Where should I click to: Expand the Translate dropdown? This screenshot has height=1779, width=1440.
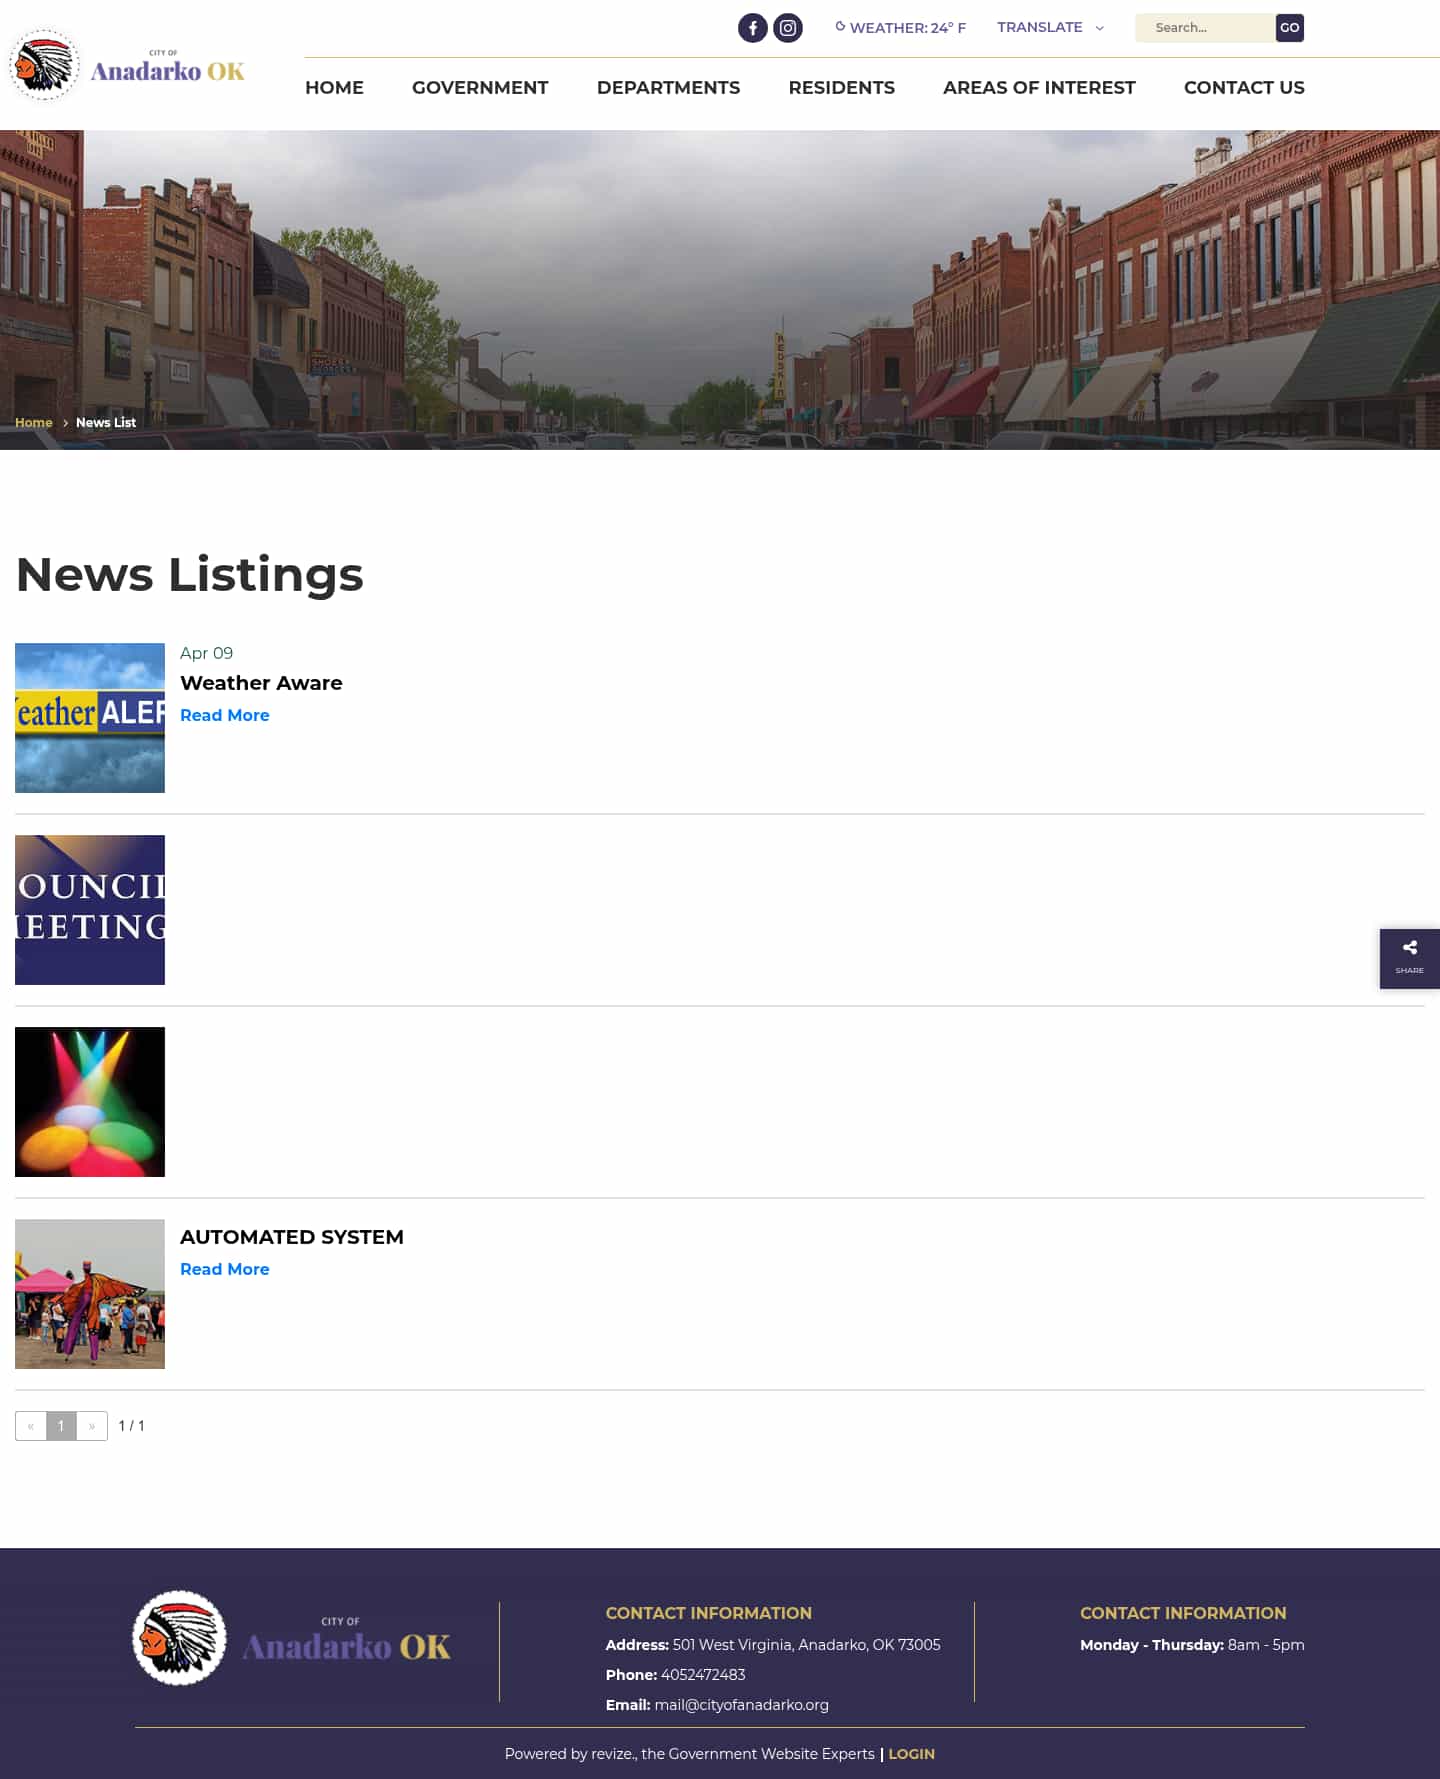point(1050,27)
